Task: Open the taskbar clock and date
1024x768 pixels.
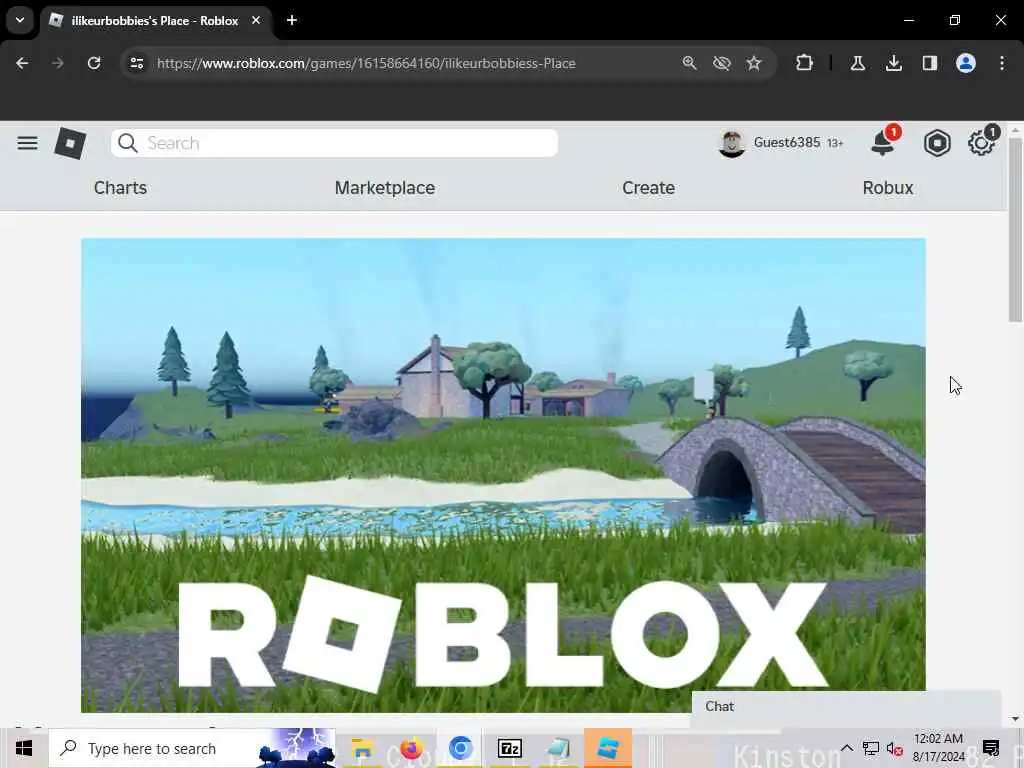Action: [x=938, y=748]
